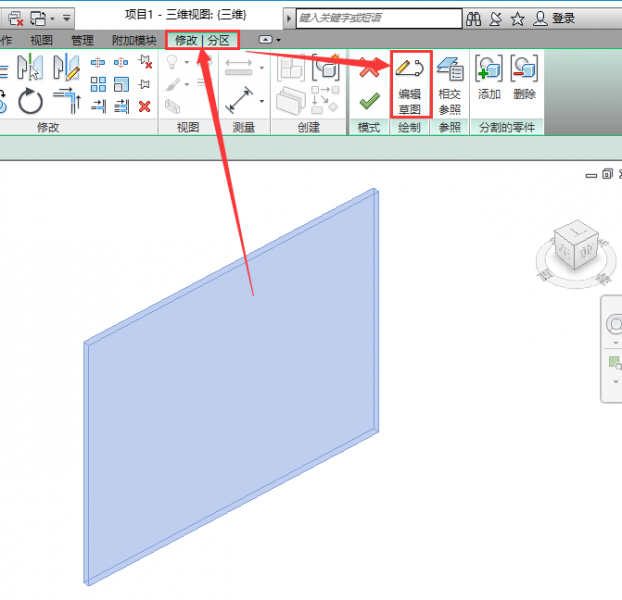Open the 管理 ribbon tab
Screen dimensions: 622x600
point(83,40)
